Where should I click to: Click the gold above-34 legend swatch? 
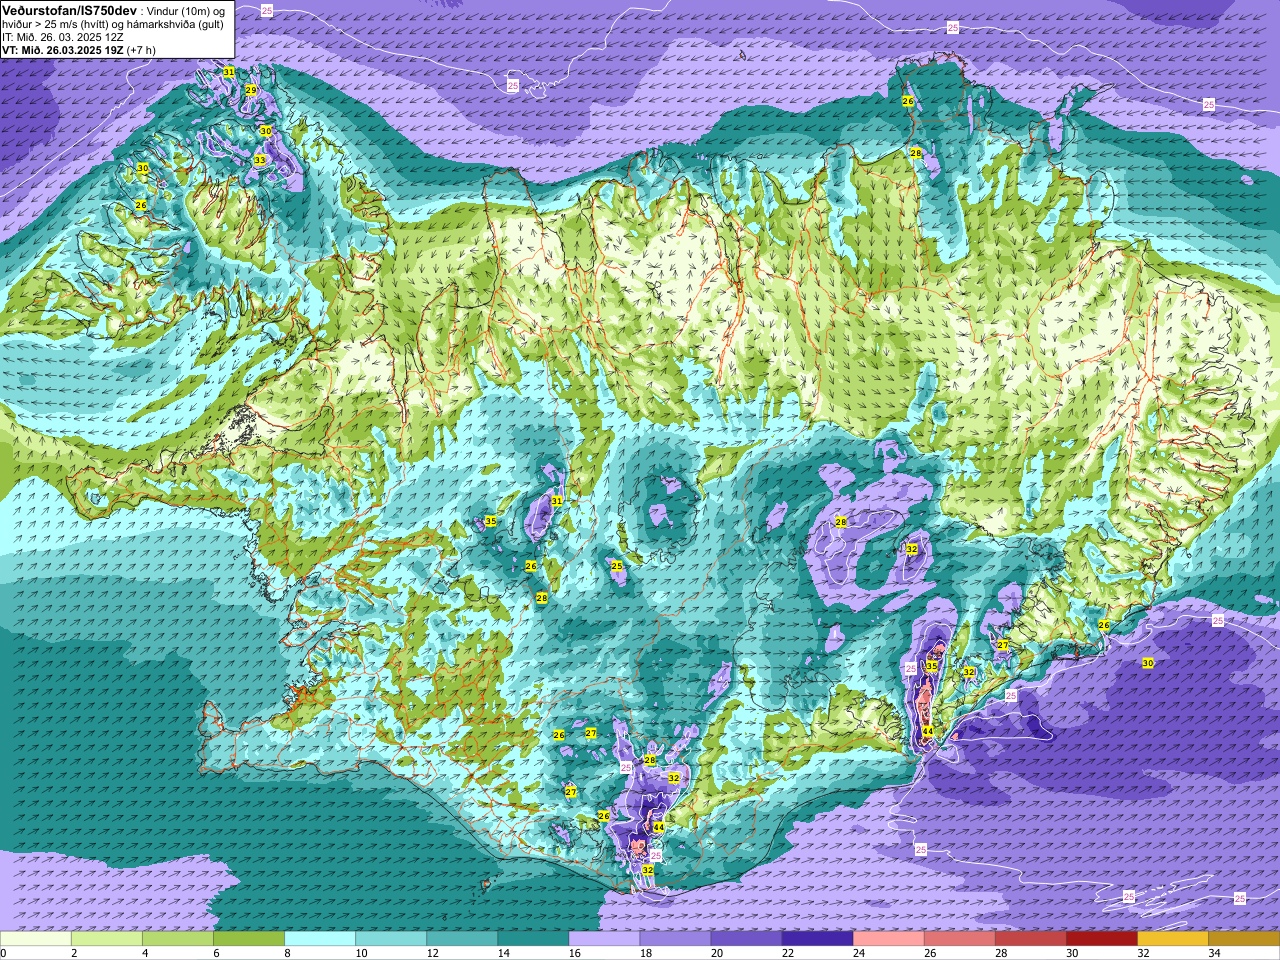(x=1243, y=939)
